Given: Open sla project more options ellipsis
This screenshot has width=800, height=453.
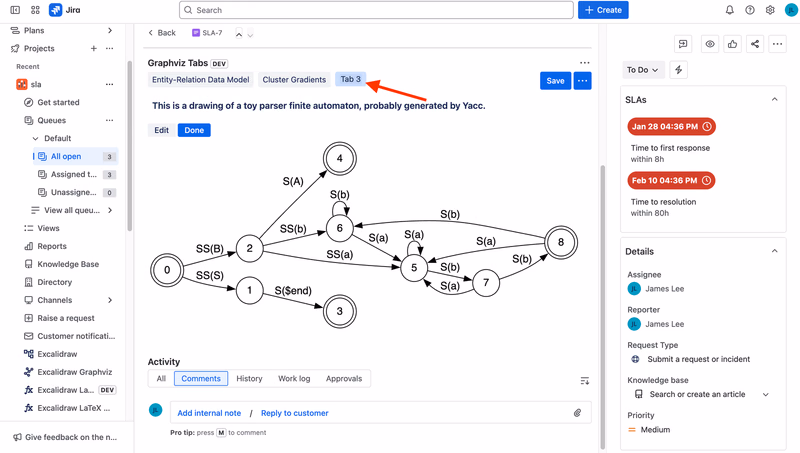Looking at the screenshot, I should (109, 84).
